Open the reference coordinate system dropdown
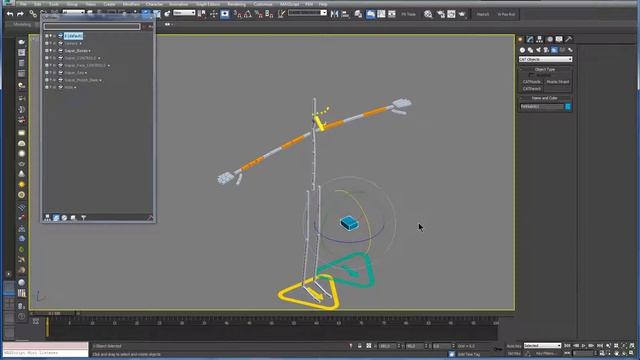 point(184,13)
